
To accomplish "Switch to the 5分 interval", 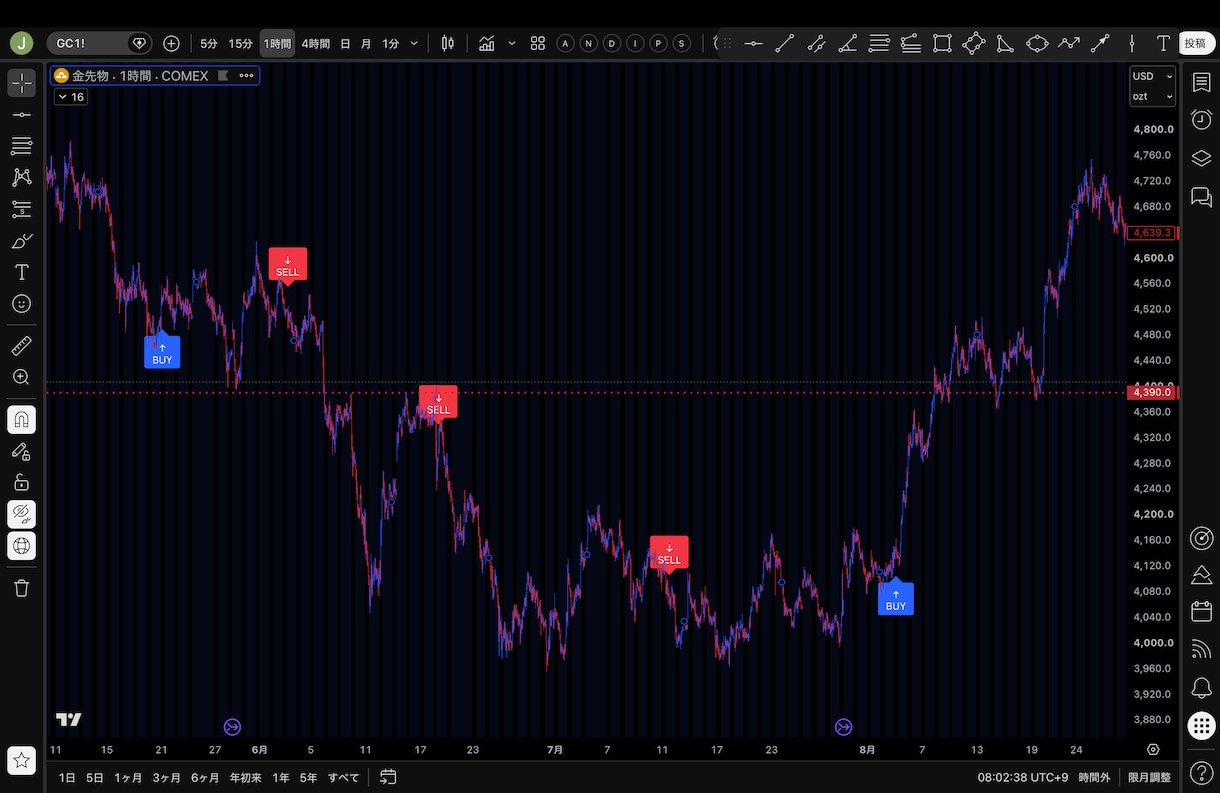I will click(208, 43).
